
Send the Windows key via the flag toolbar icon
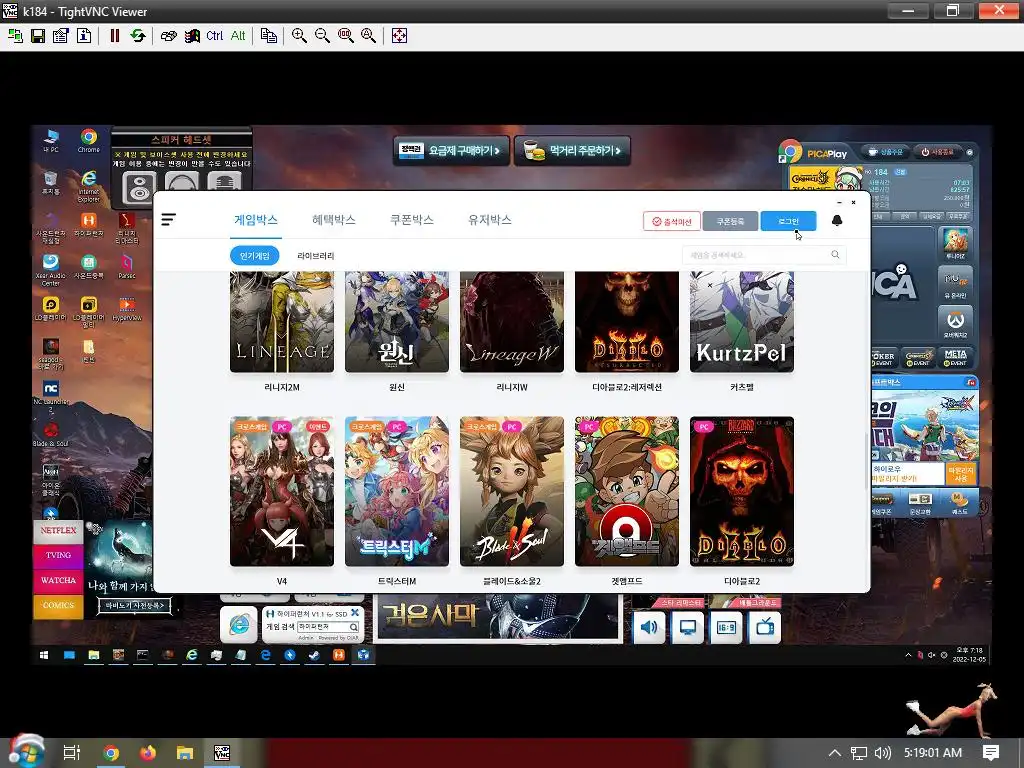[x=192, y=36]
